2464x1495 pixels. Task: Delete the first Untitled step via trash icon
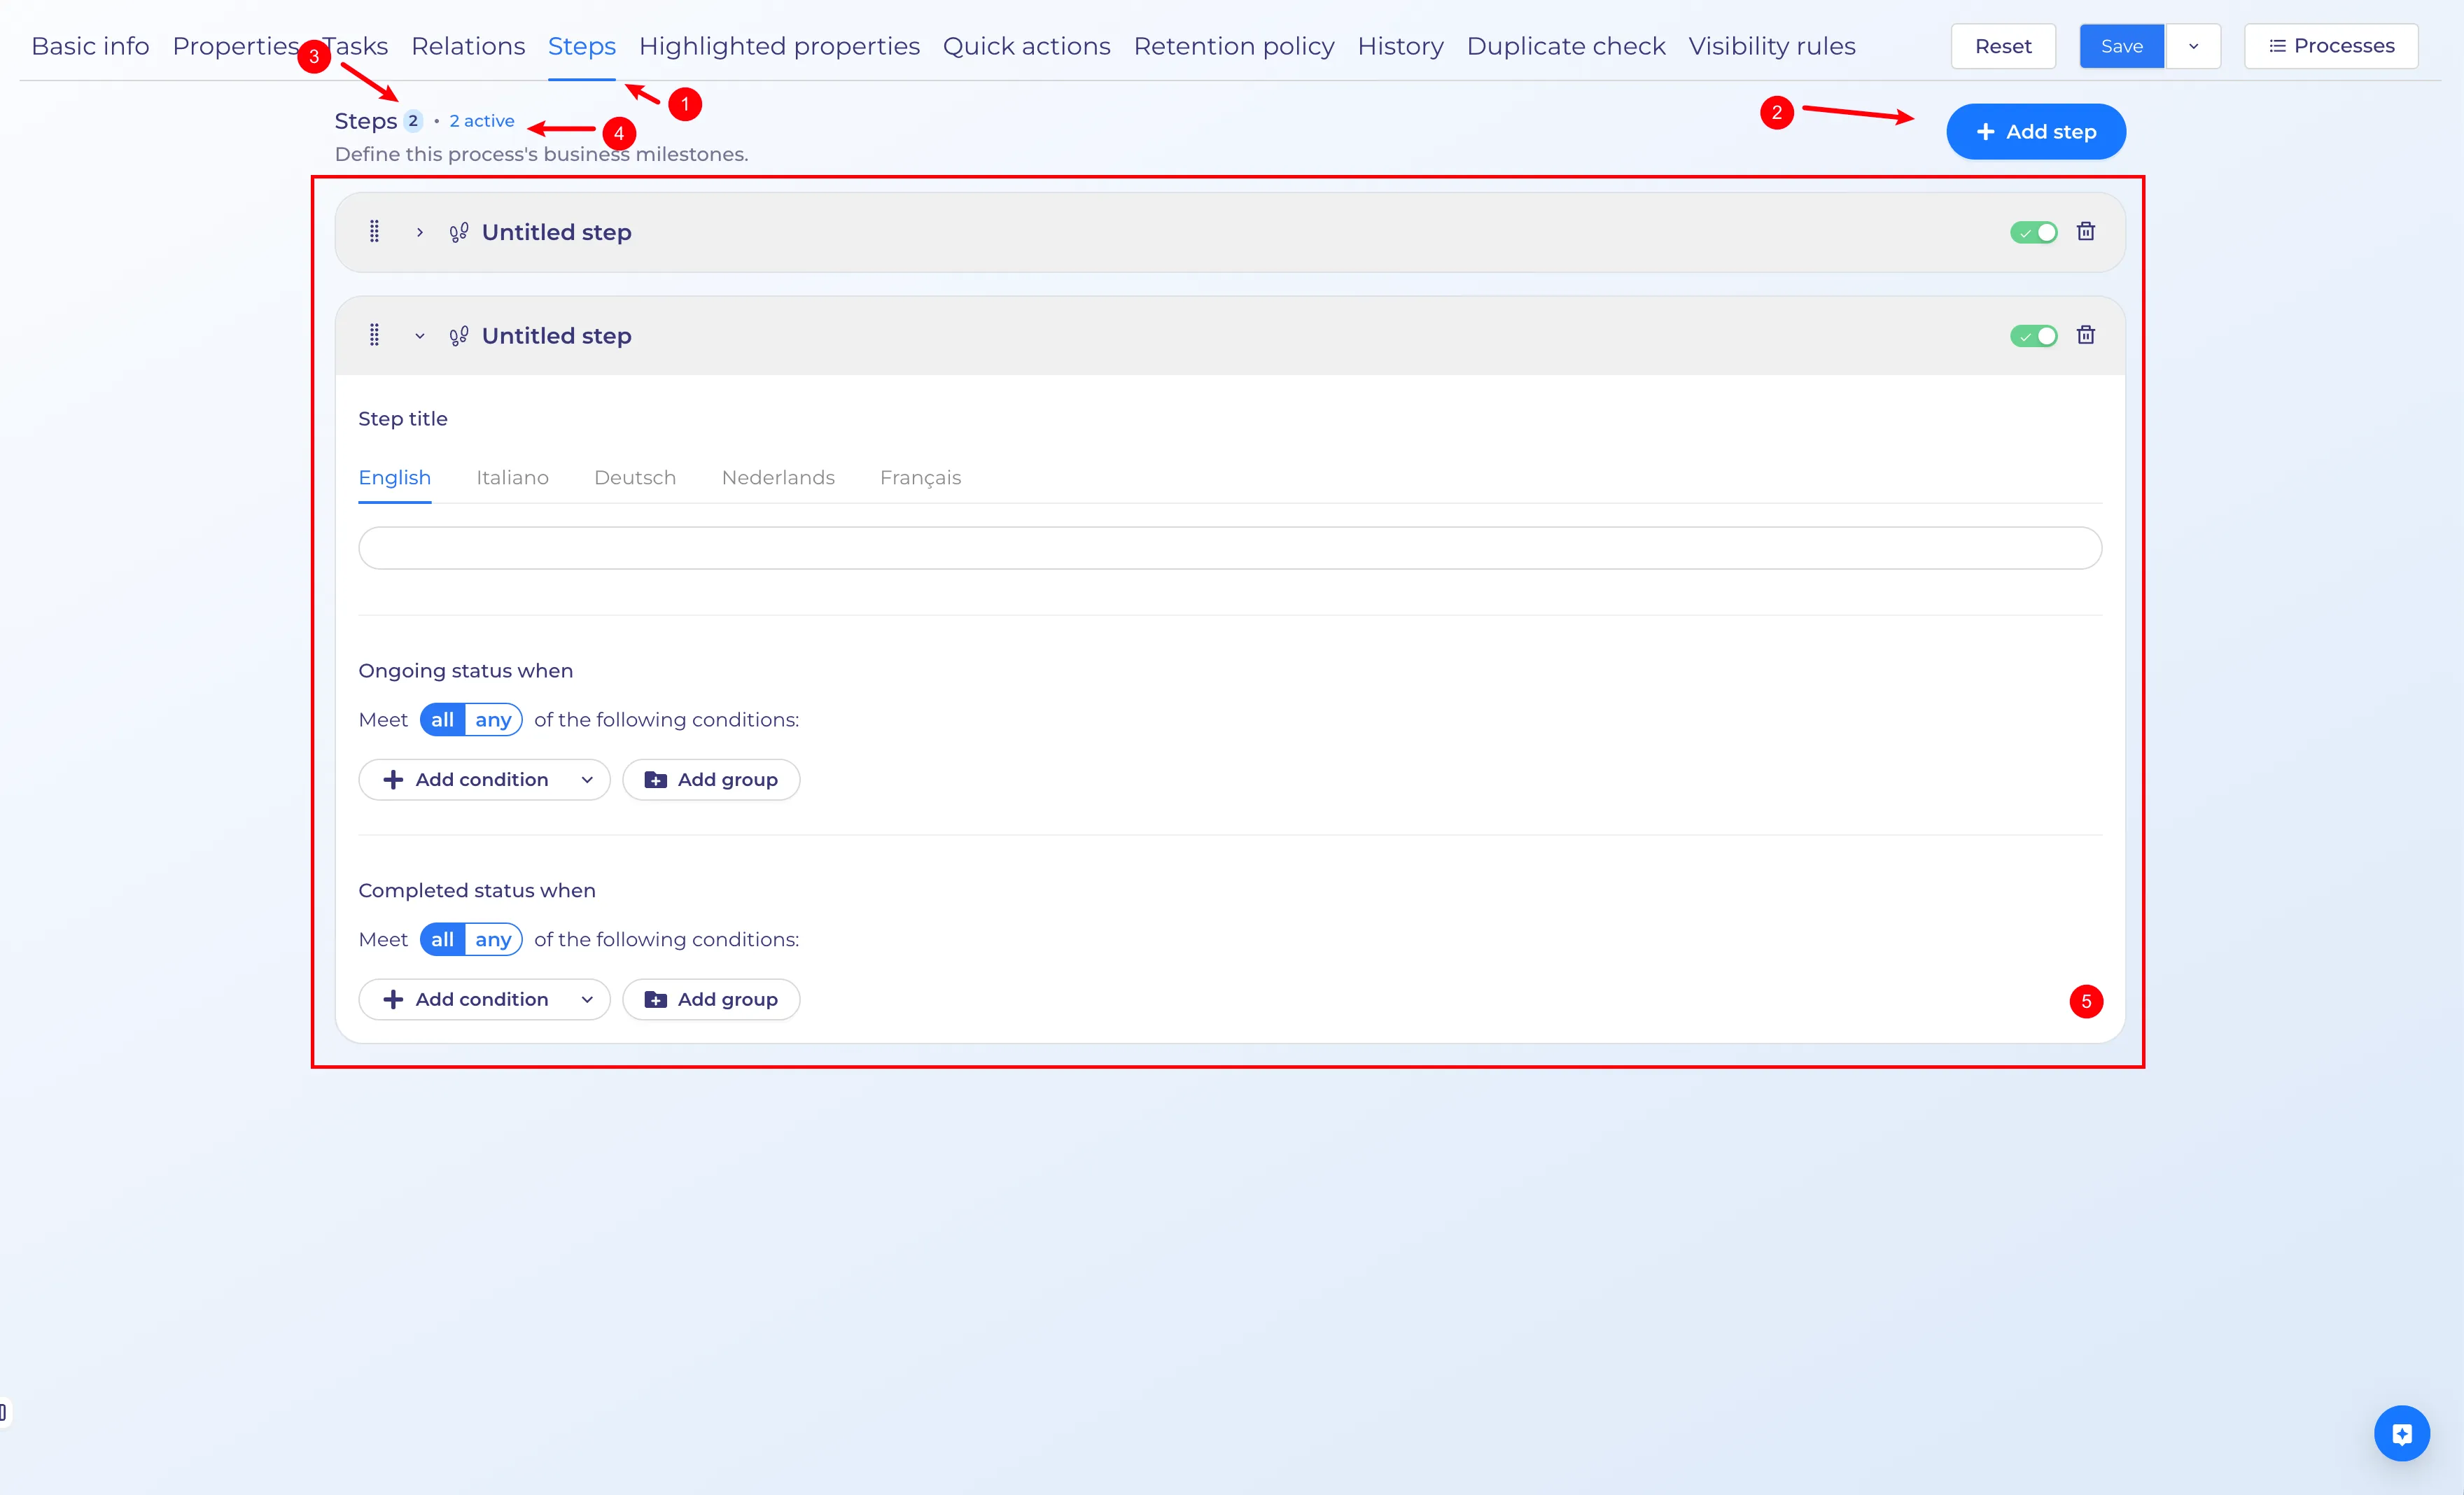(x=2085, y=232)
